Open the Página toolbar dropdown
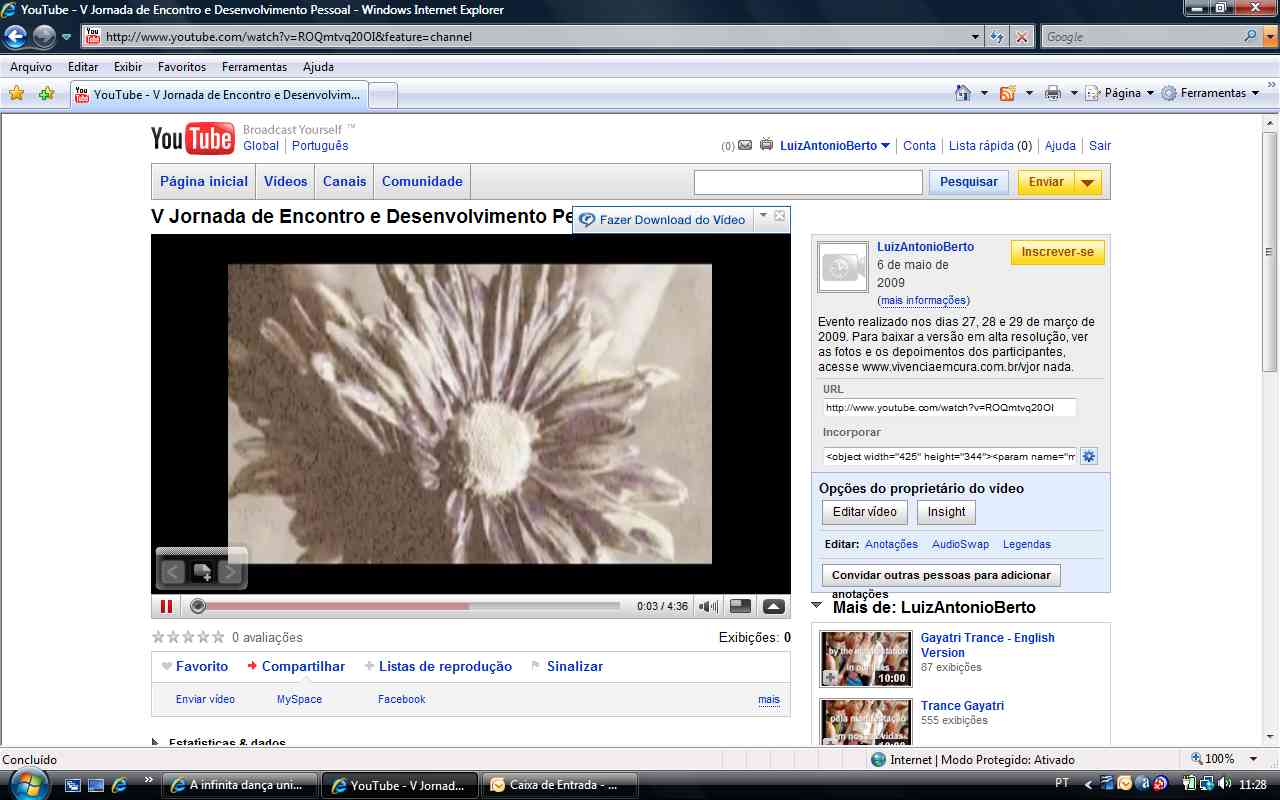 1120,93
